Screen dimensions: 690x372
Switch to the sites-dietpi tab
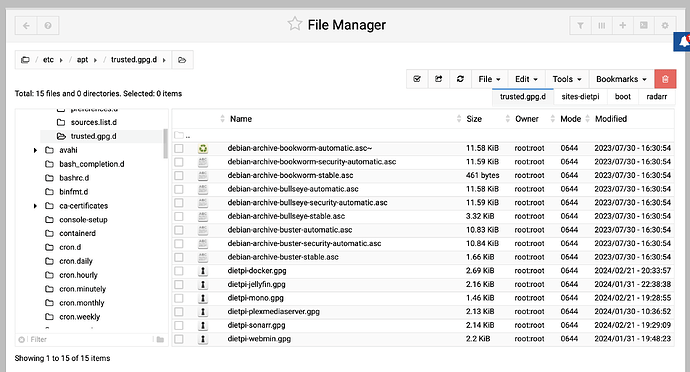click(580, 97)
